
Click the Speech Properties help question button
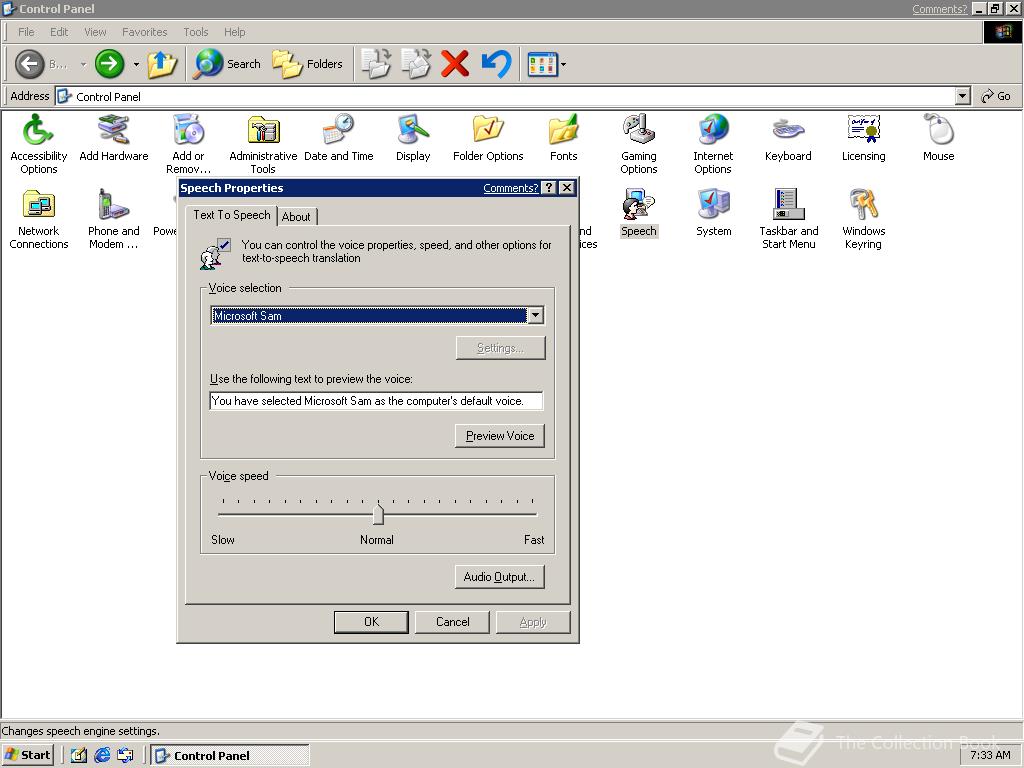[549, 188]
